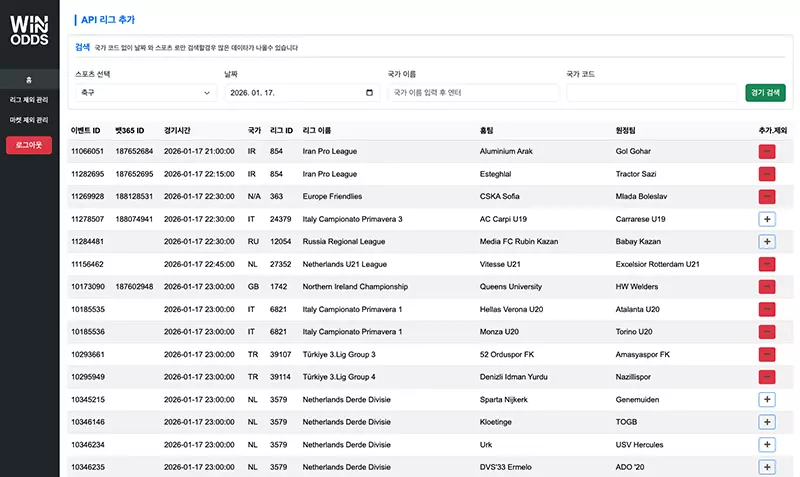Click into the 국가 코드 input field
Viewport: 800px width, 477px height.
(652, 93)
